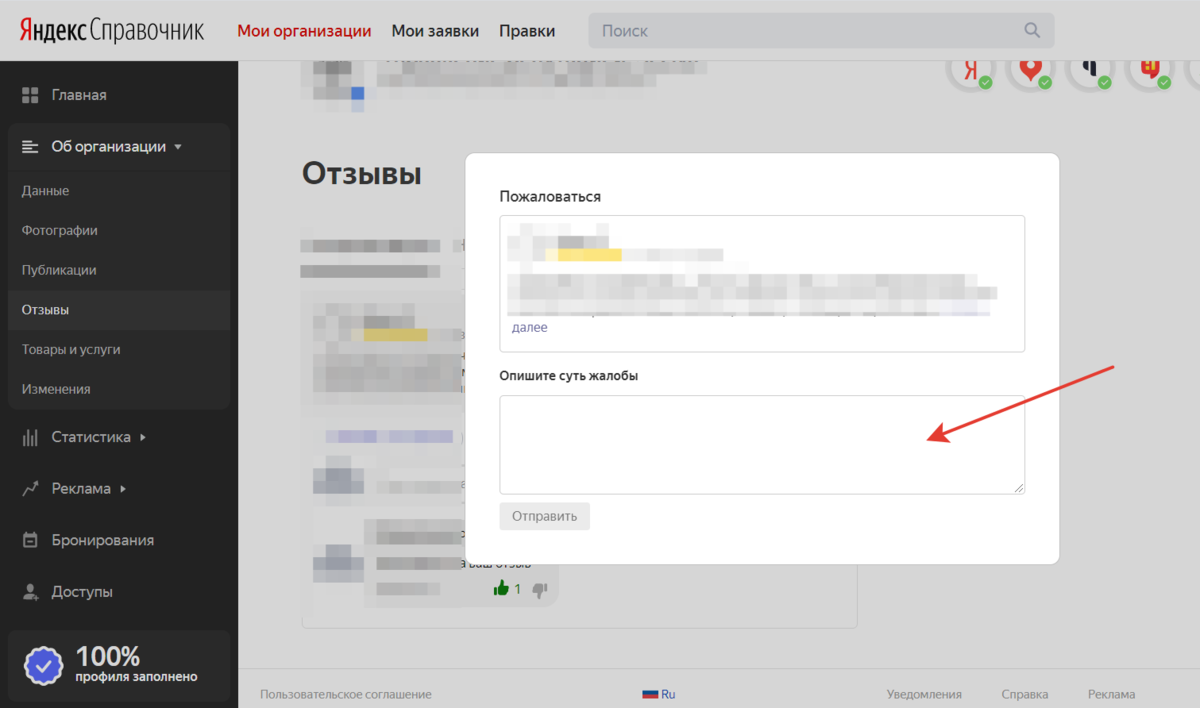Screen dimensions: 1200x708
Task: Click the Yandex Я service status icon
Action: click(970, 69)
